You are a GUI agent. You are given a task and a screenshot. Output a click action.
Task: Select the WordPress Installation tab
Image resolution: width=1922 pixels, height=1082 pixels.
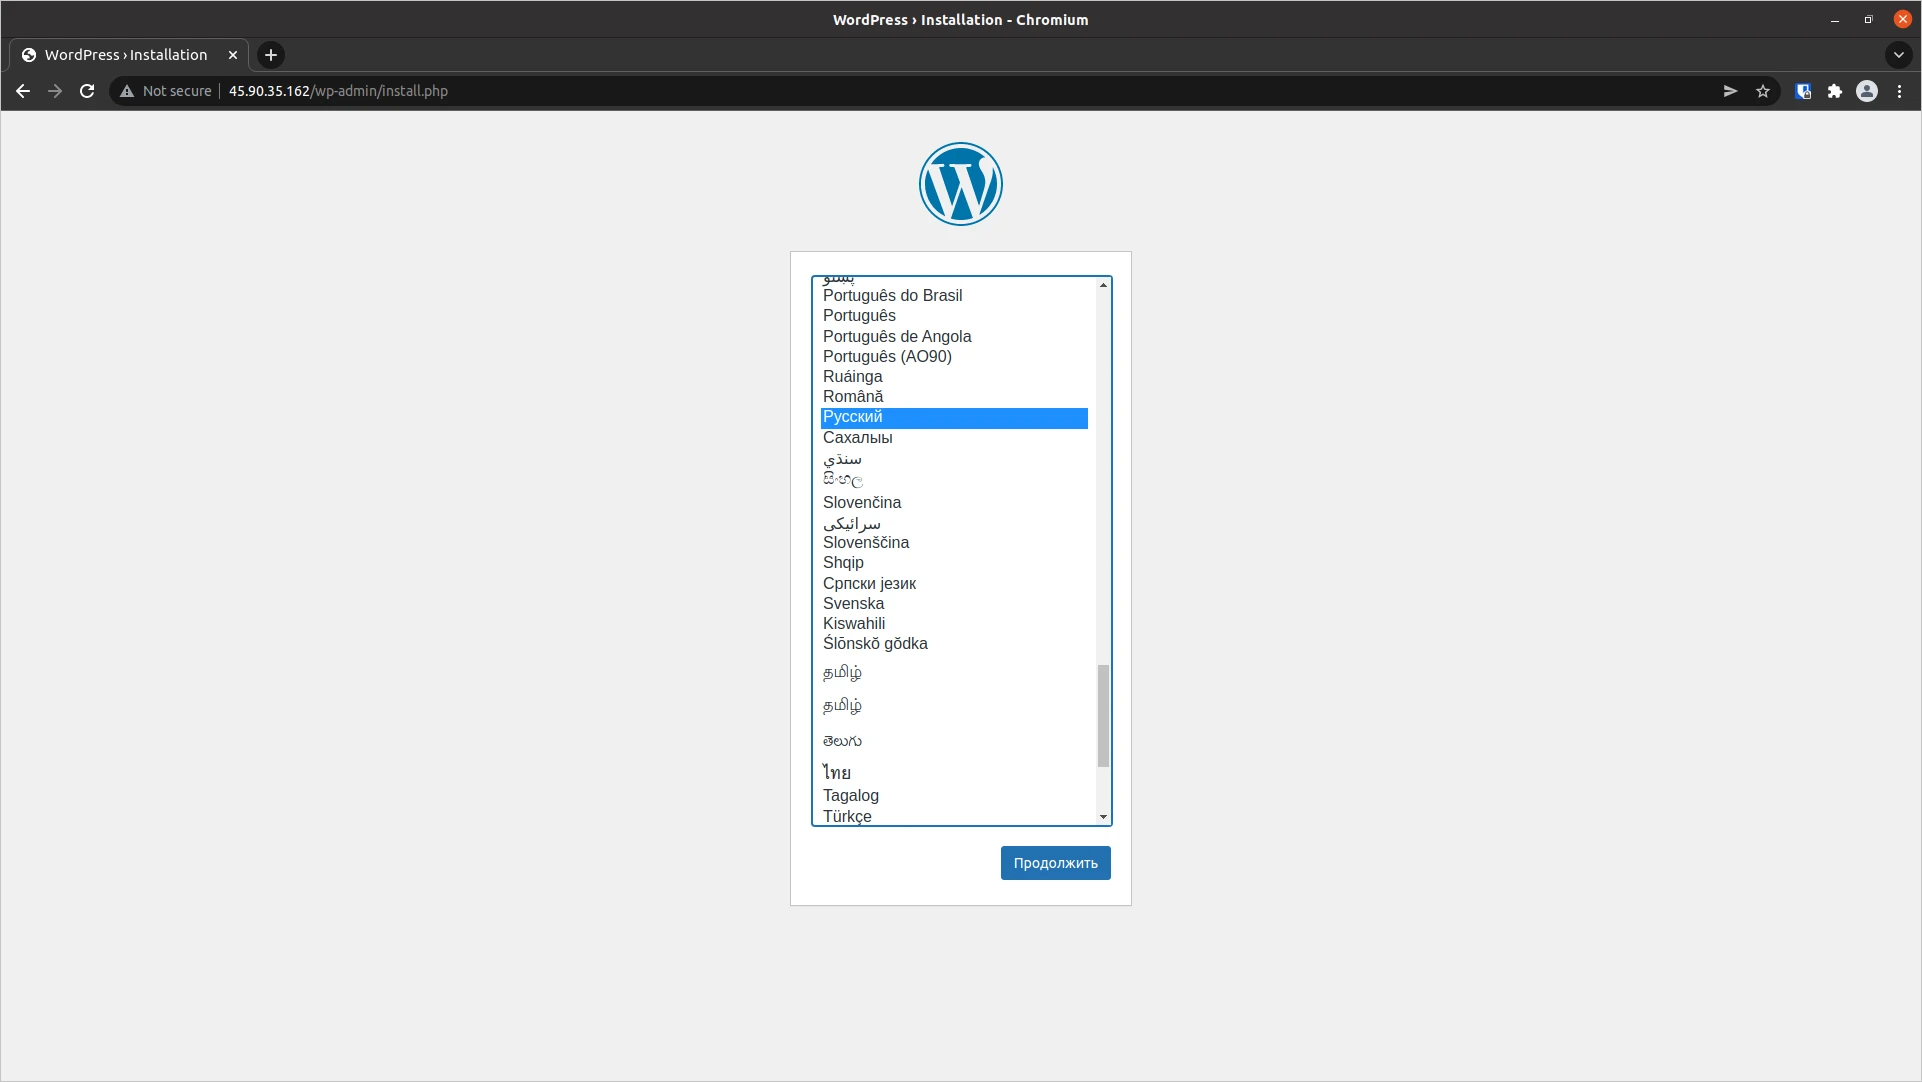[x=126, y=55]
